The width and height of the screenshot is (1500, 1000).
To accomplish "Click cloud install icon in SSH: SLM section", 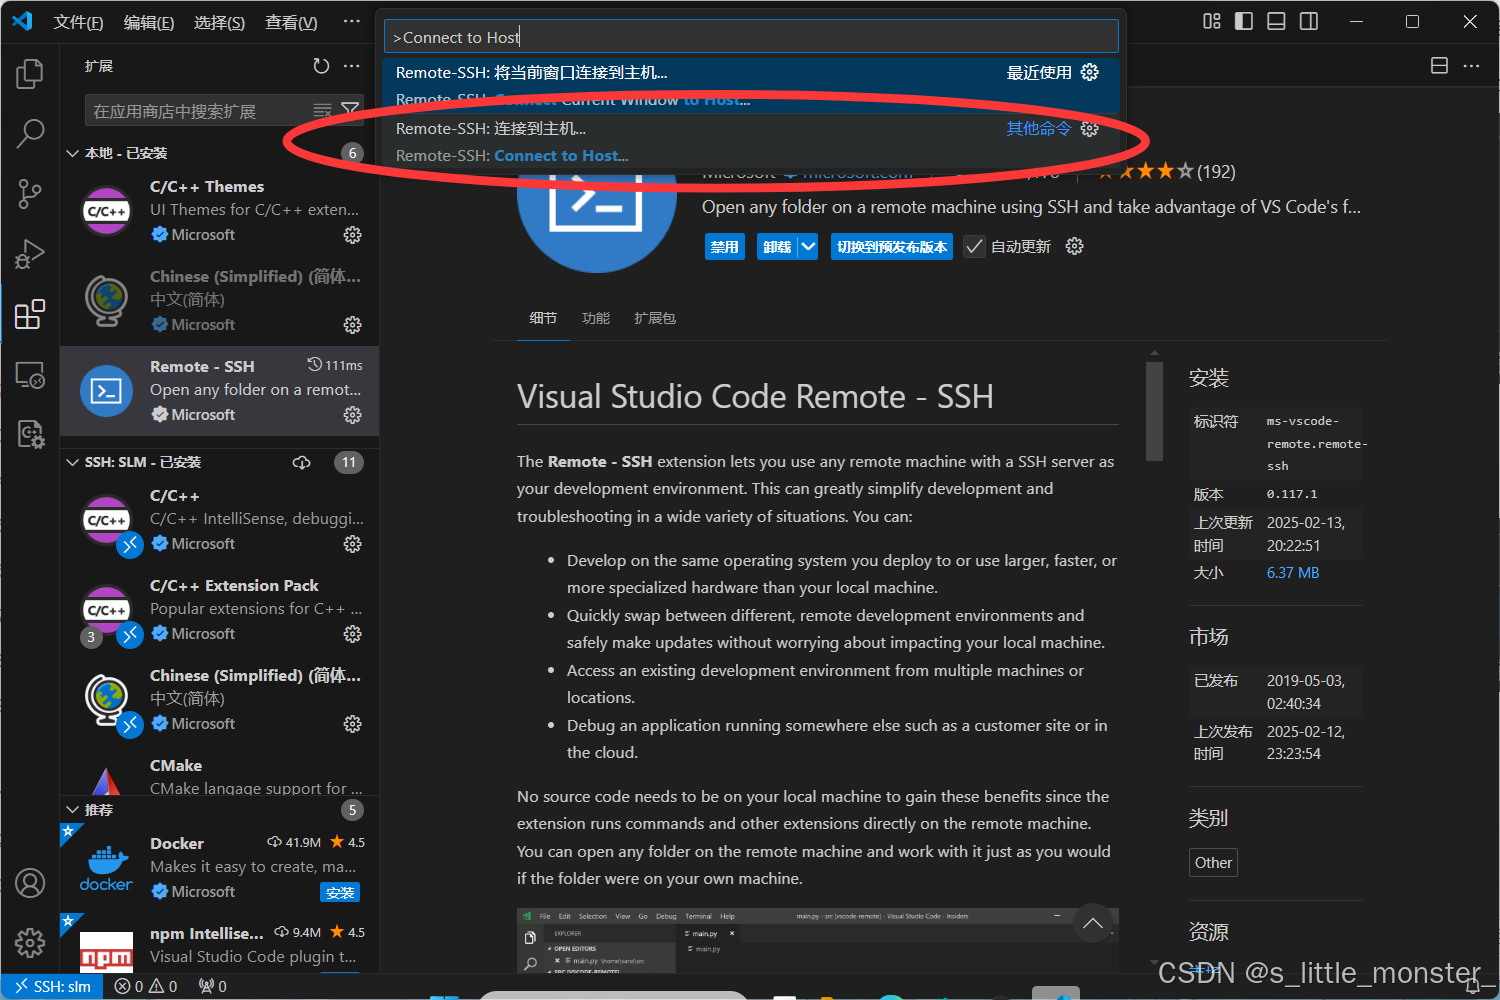I will click(x=301, y=463).
